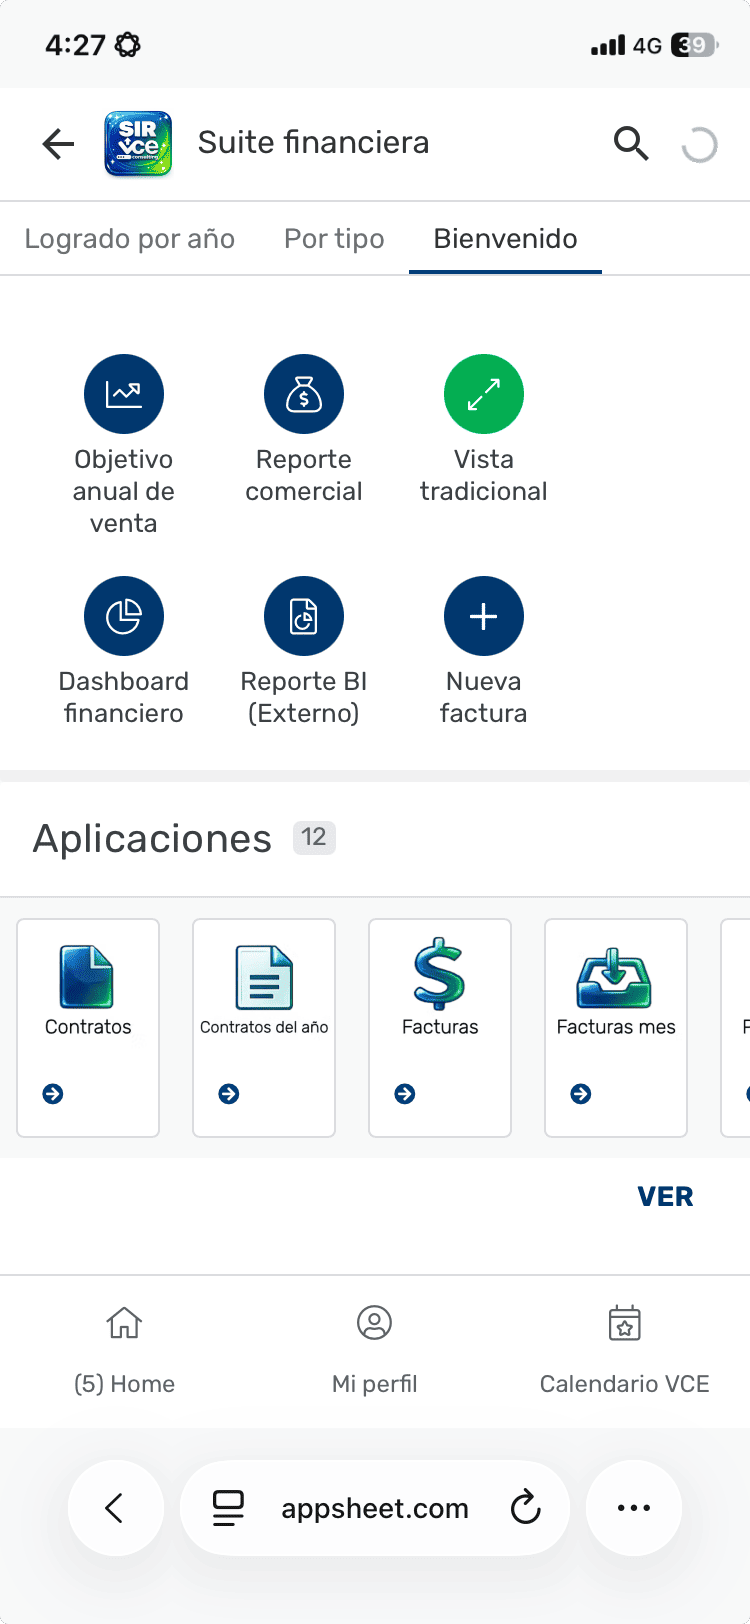The image size is (750, 1624).
Task: Switch to the Logrado por año tab
Action: pos(130,239)
